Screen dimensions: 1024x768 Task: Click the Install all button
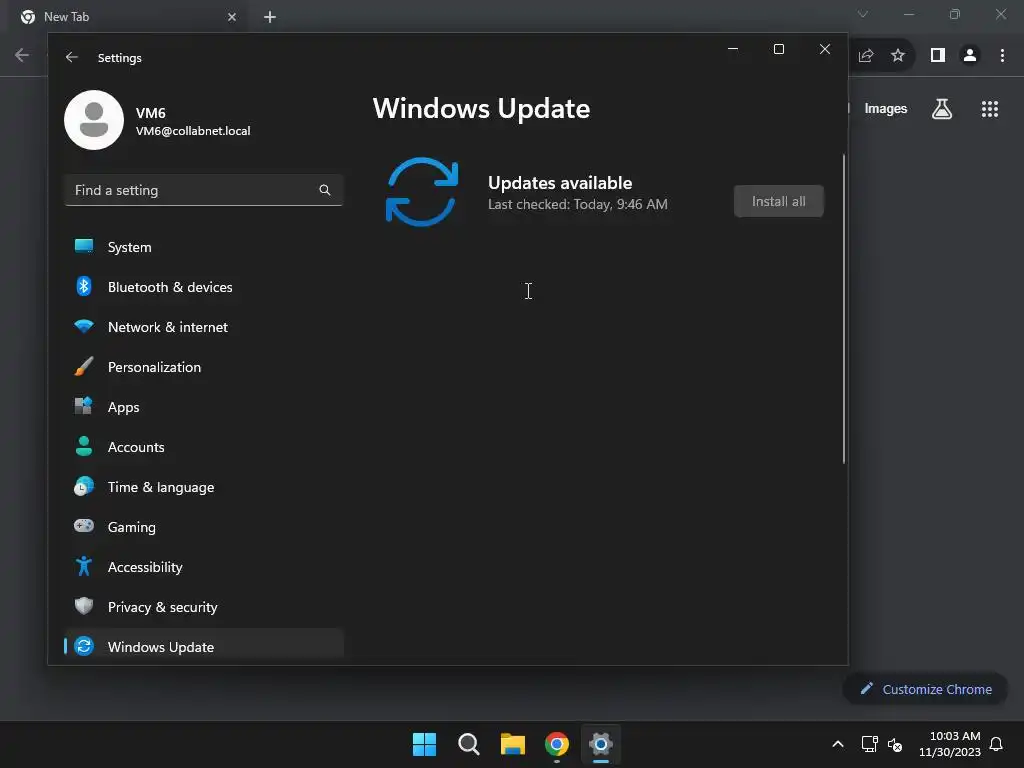(778, 201)
